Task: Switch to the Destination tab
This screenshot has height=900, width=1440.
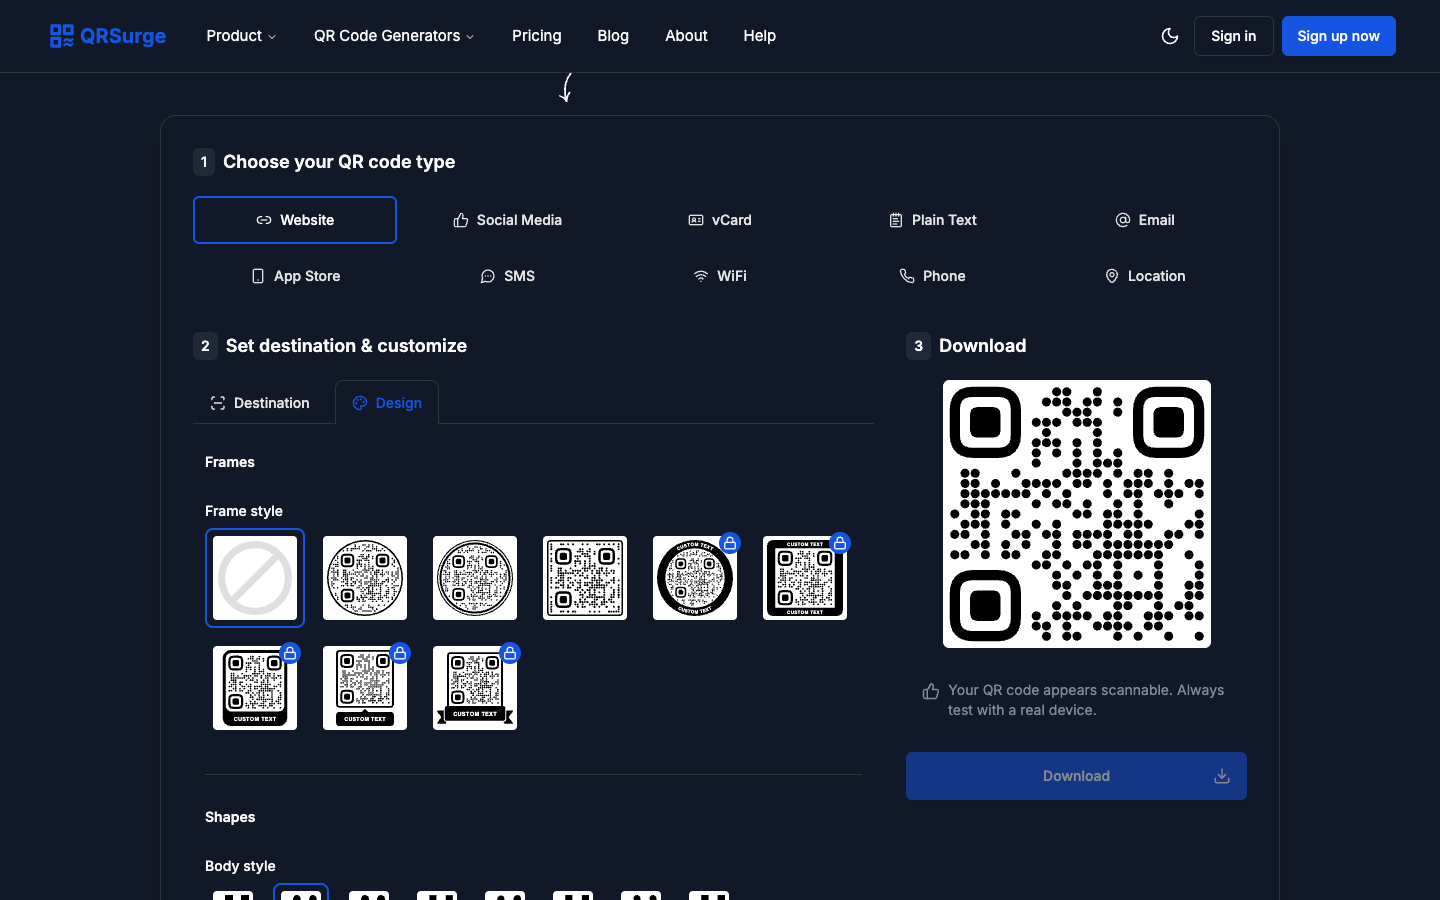Action: pos(260,403)
